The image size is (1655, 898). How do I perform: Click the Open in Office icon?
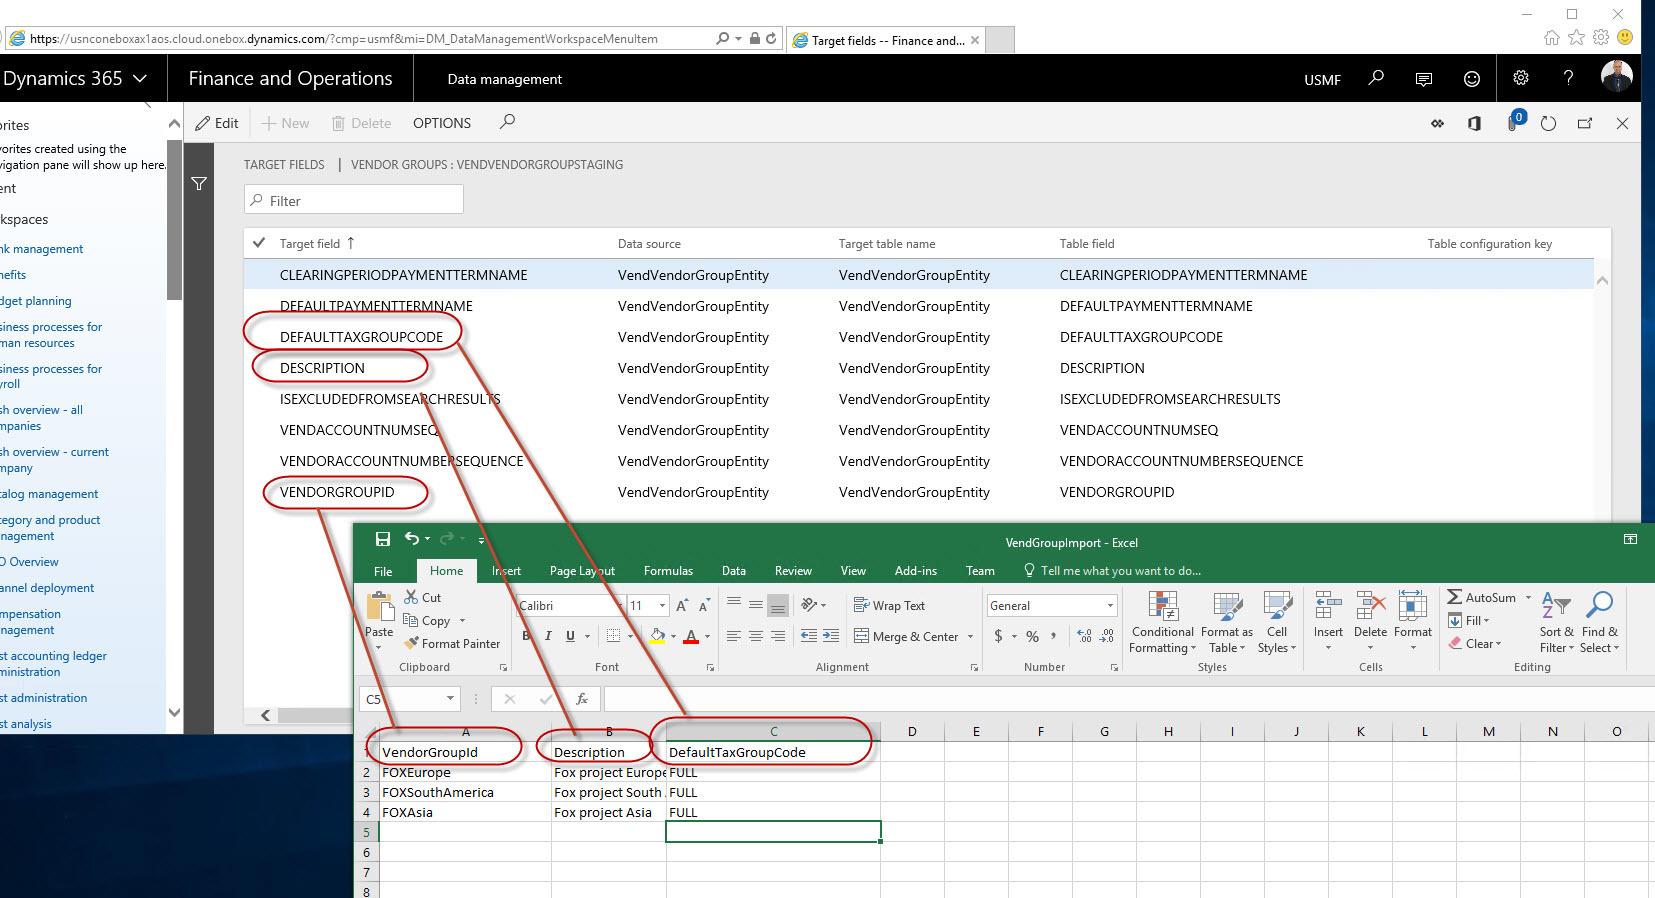pyautogui.click(x=1474, y=123)
